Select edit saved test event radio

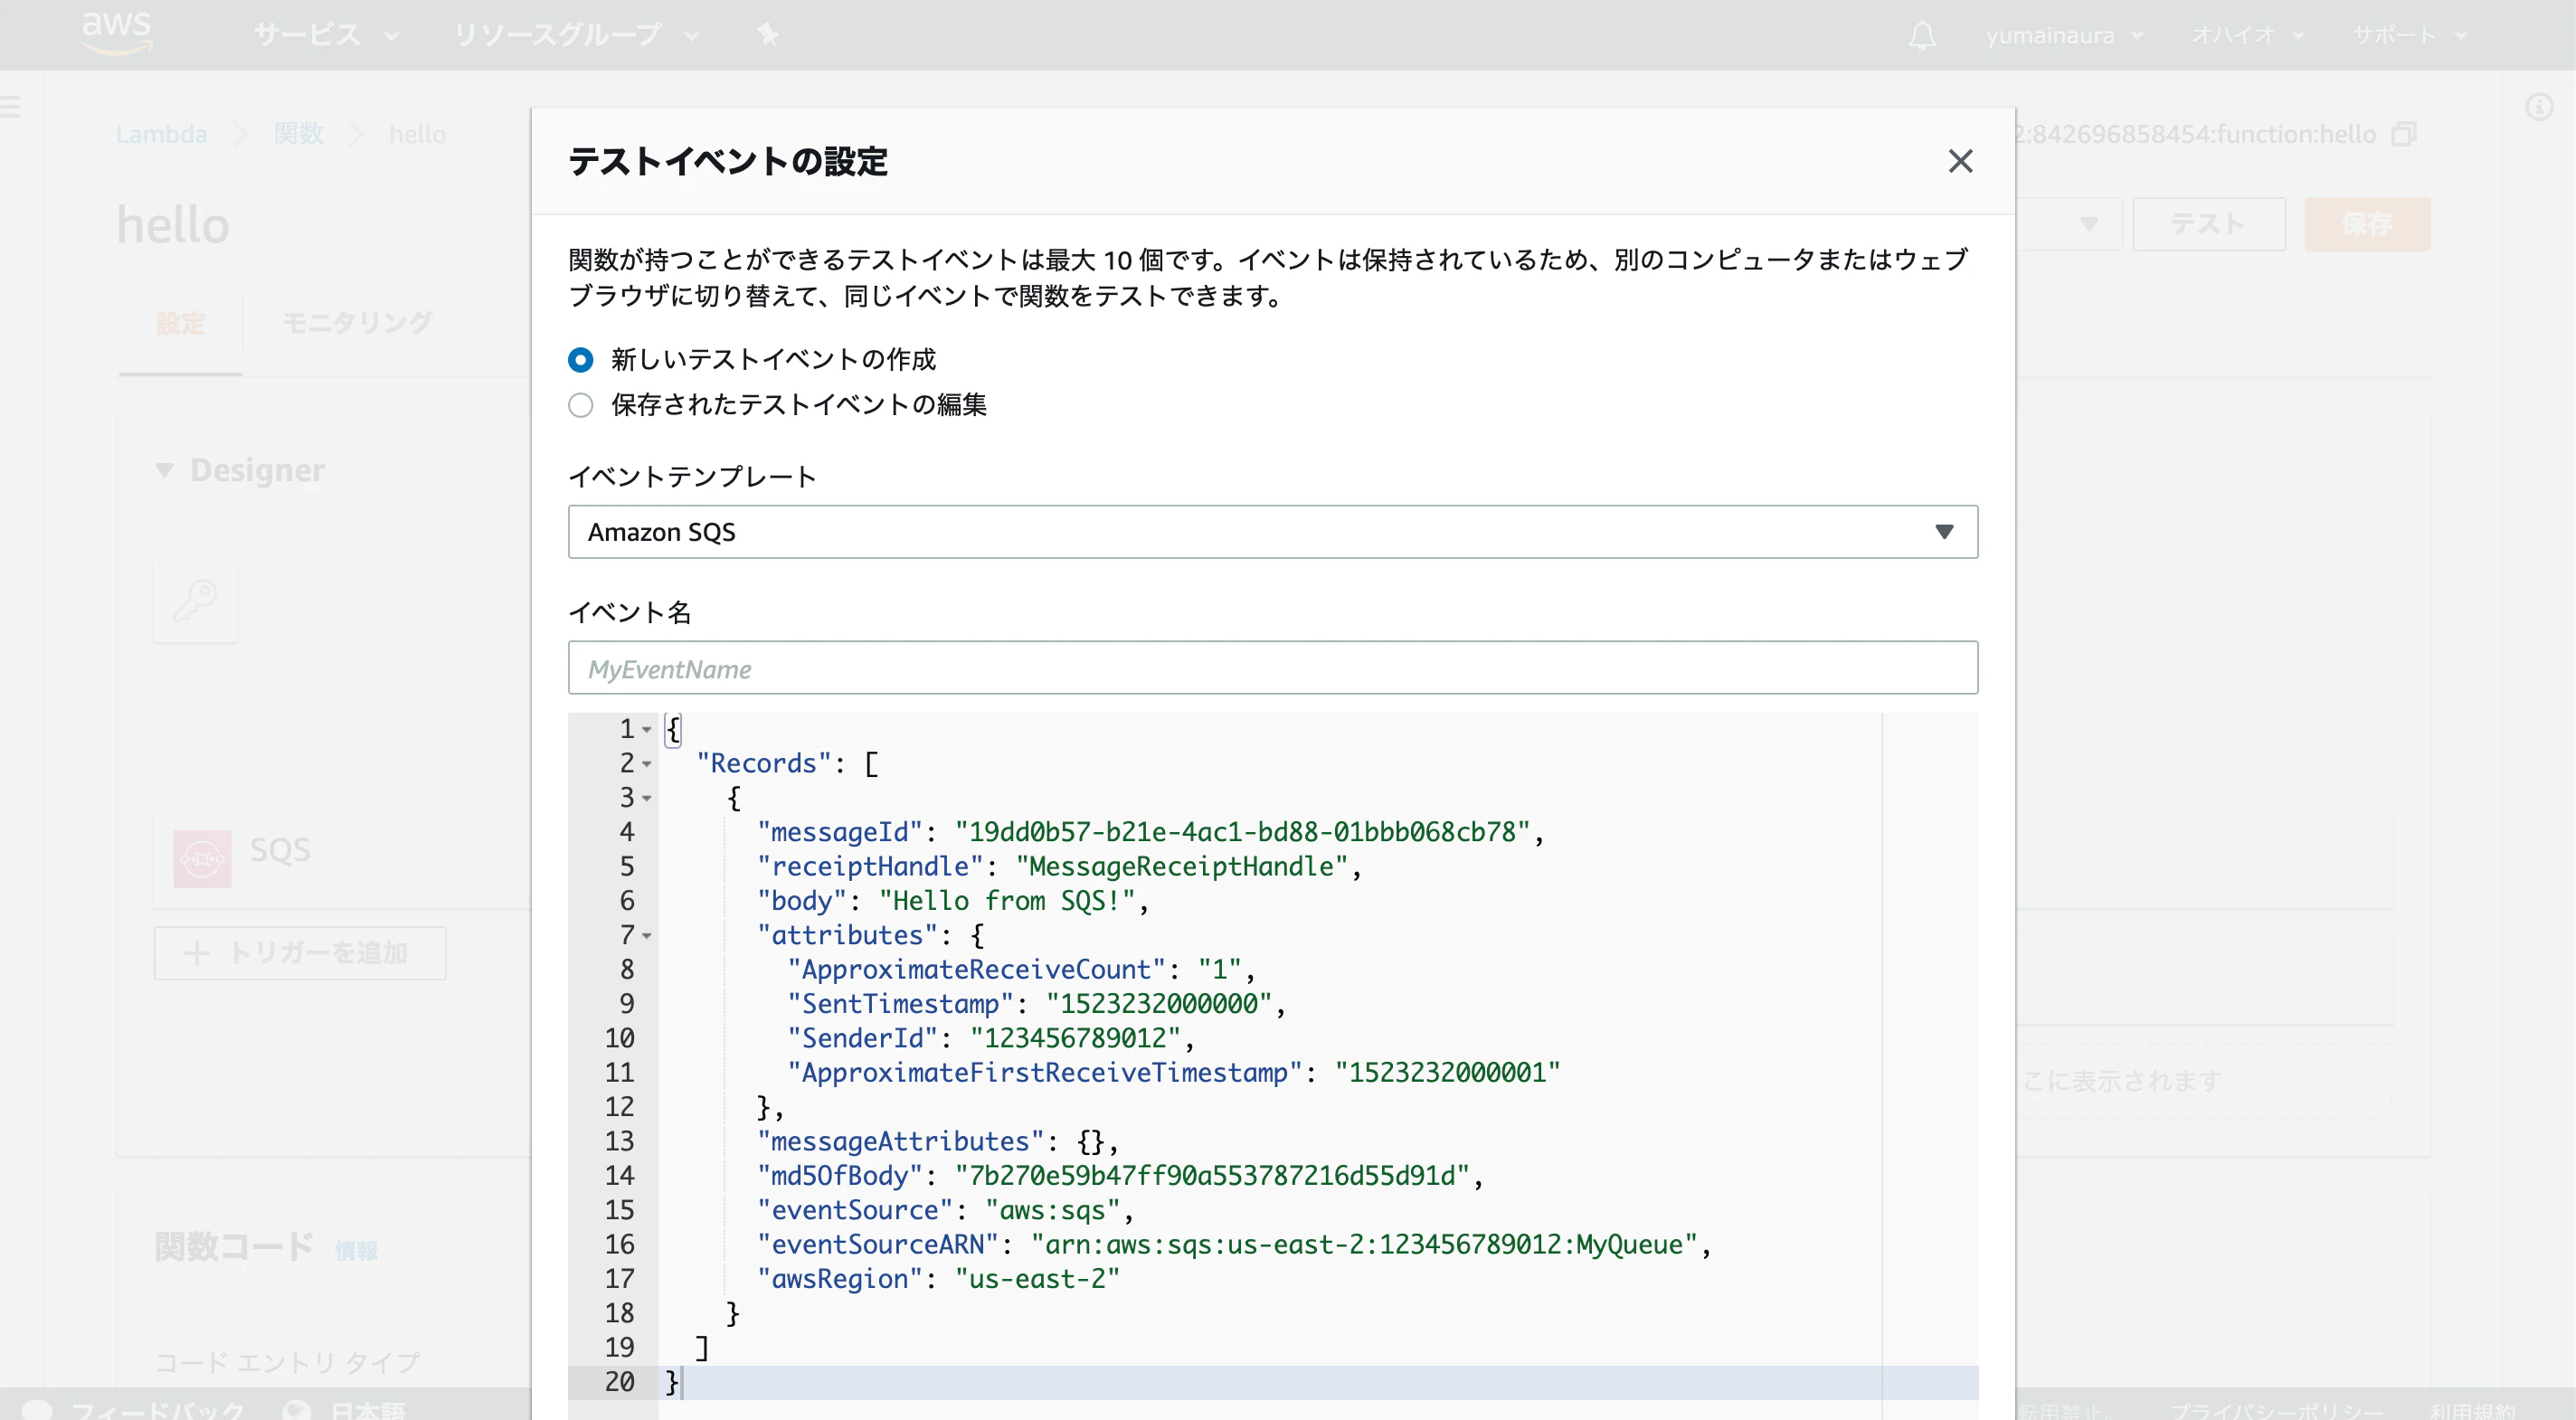(x=580, y=405)
